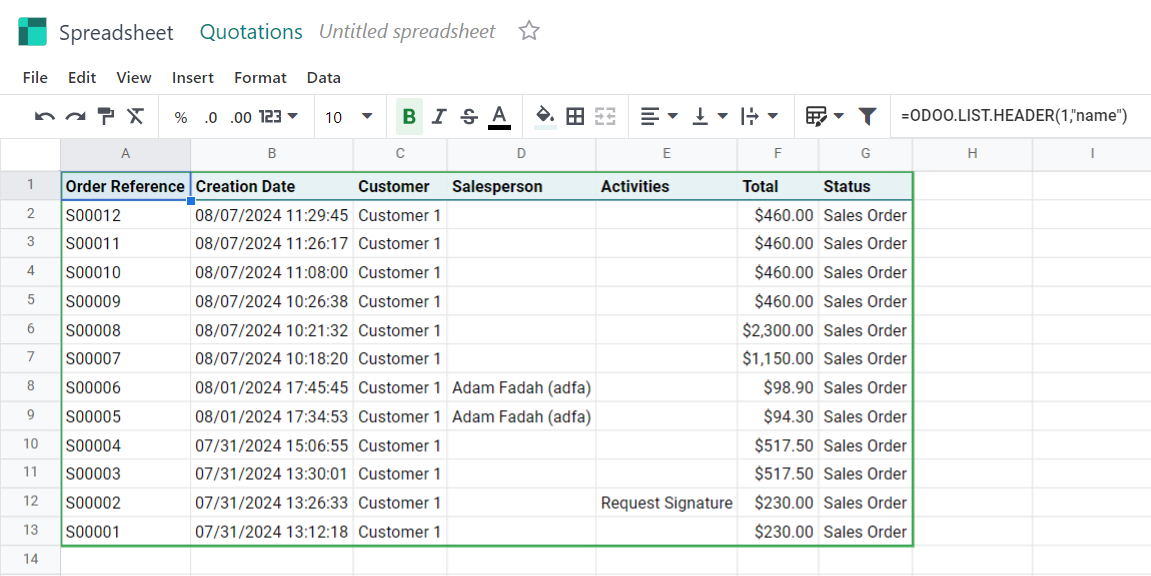
Task: Format as percent button
Action: click(181, 117)
